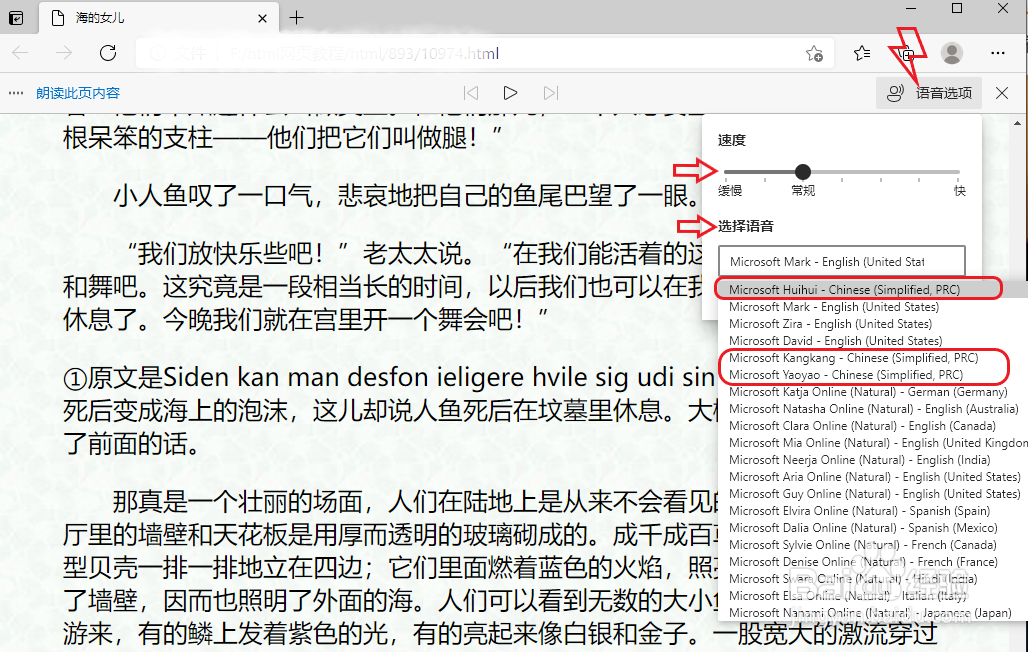Choose Microsoft Katja Online German voice
The height and width of the screenshot is (652, 1028).
(871, 392)
